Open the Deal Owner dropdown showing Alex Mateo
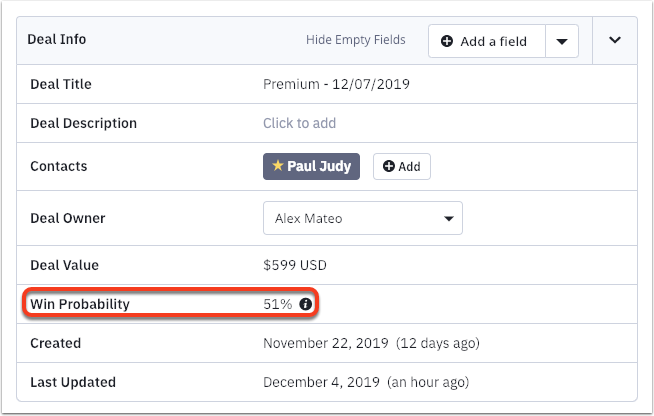Screen dimensions: 654x416 [x=362, y=218]
